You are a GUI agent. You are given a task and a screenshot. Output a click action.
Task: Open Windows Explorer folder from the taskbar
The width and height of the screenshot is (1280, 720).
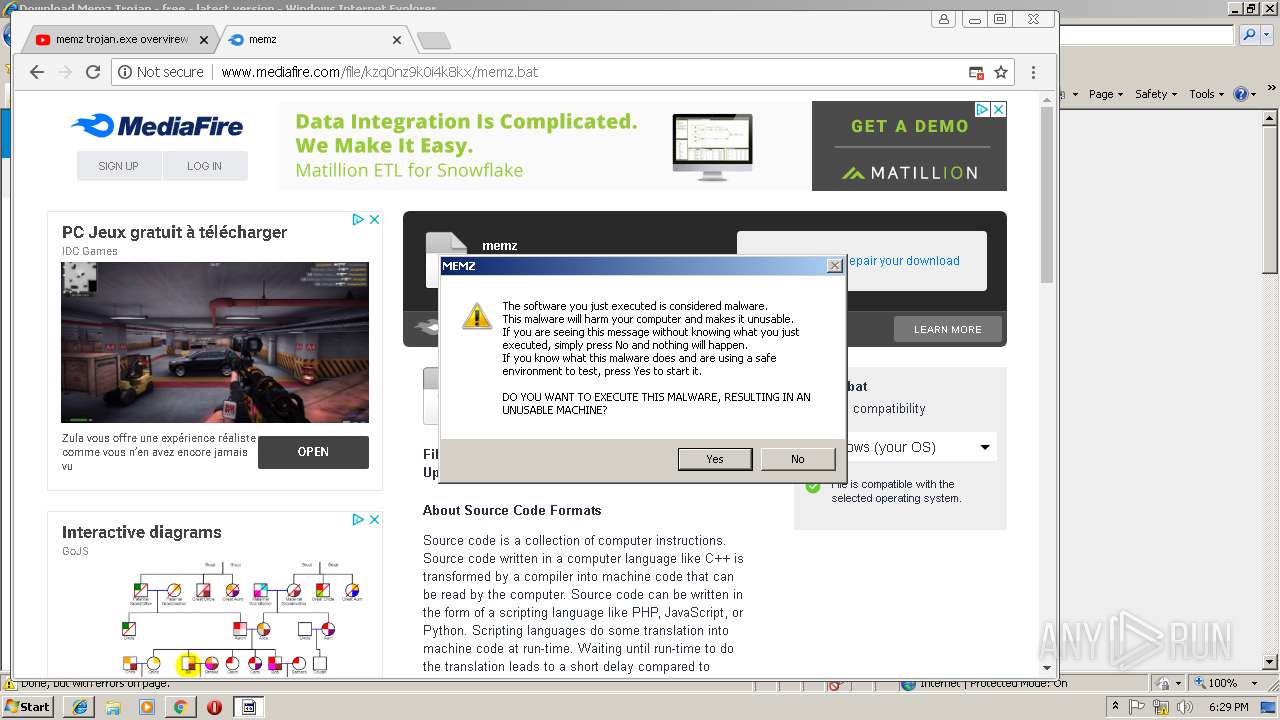(x=113, y=707)
